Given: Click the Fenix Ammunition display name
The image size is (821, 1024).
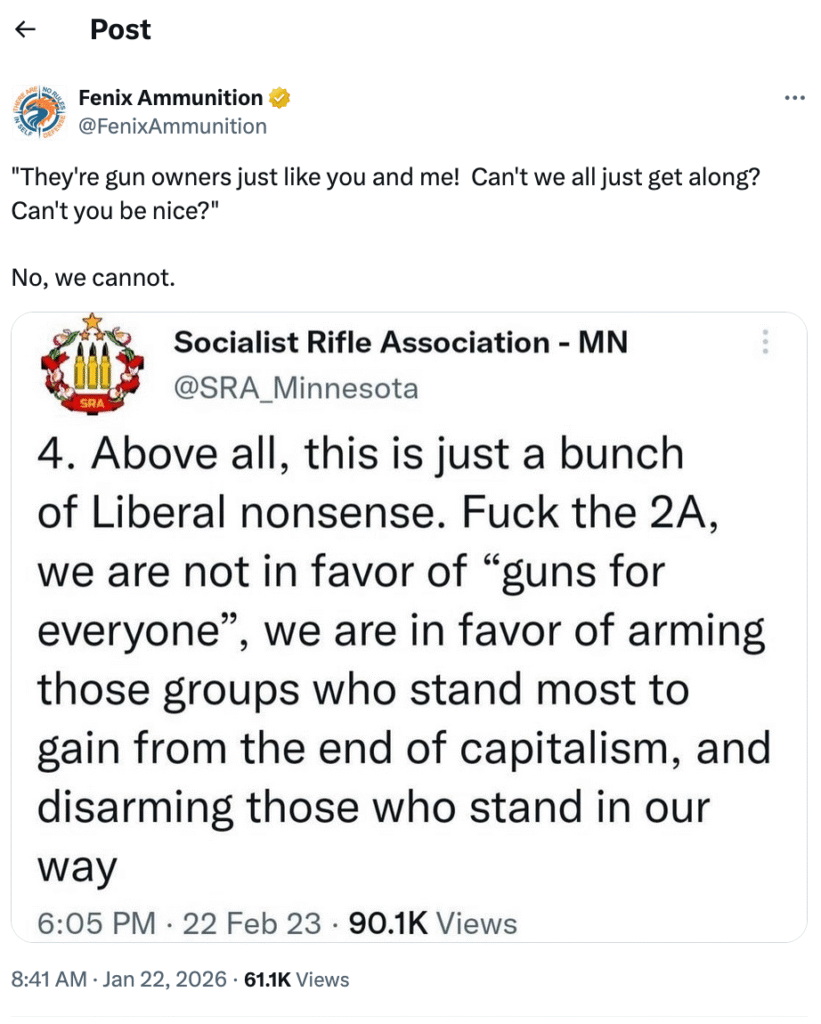Looking at the screenshot, I should [170, 98].
